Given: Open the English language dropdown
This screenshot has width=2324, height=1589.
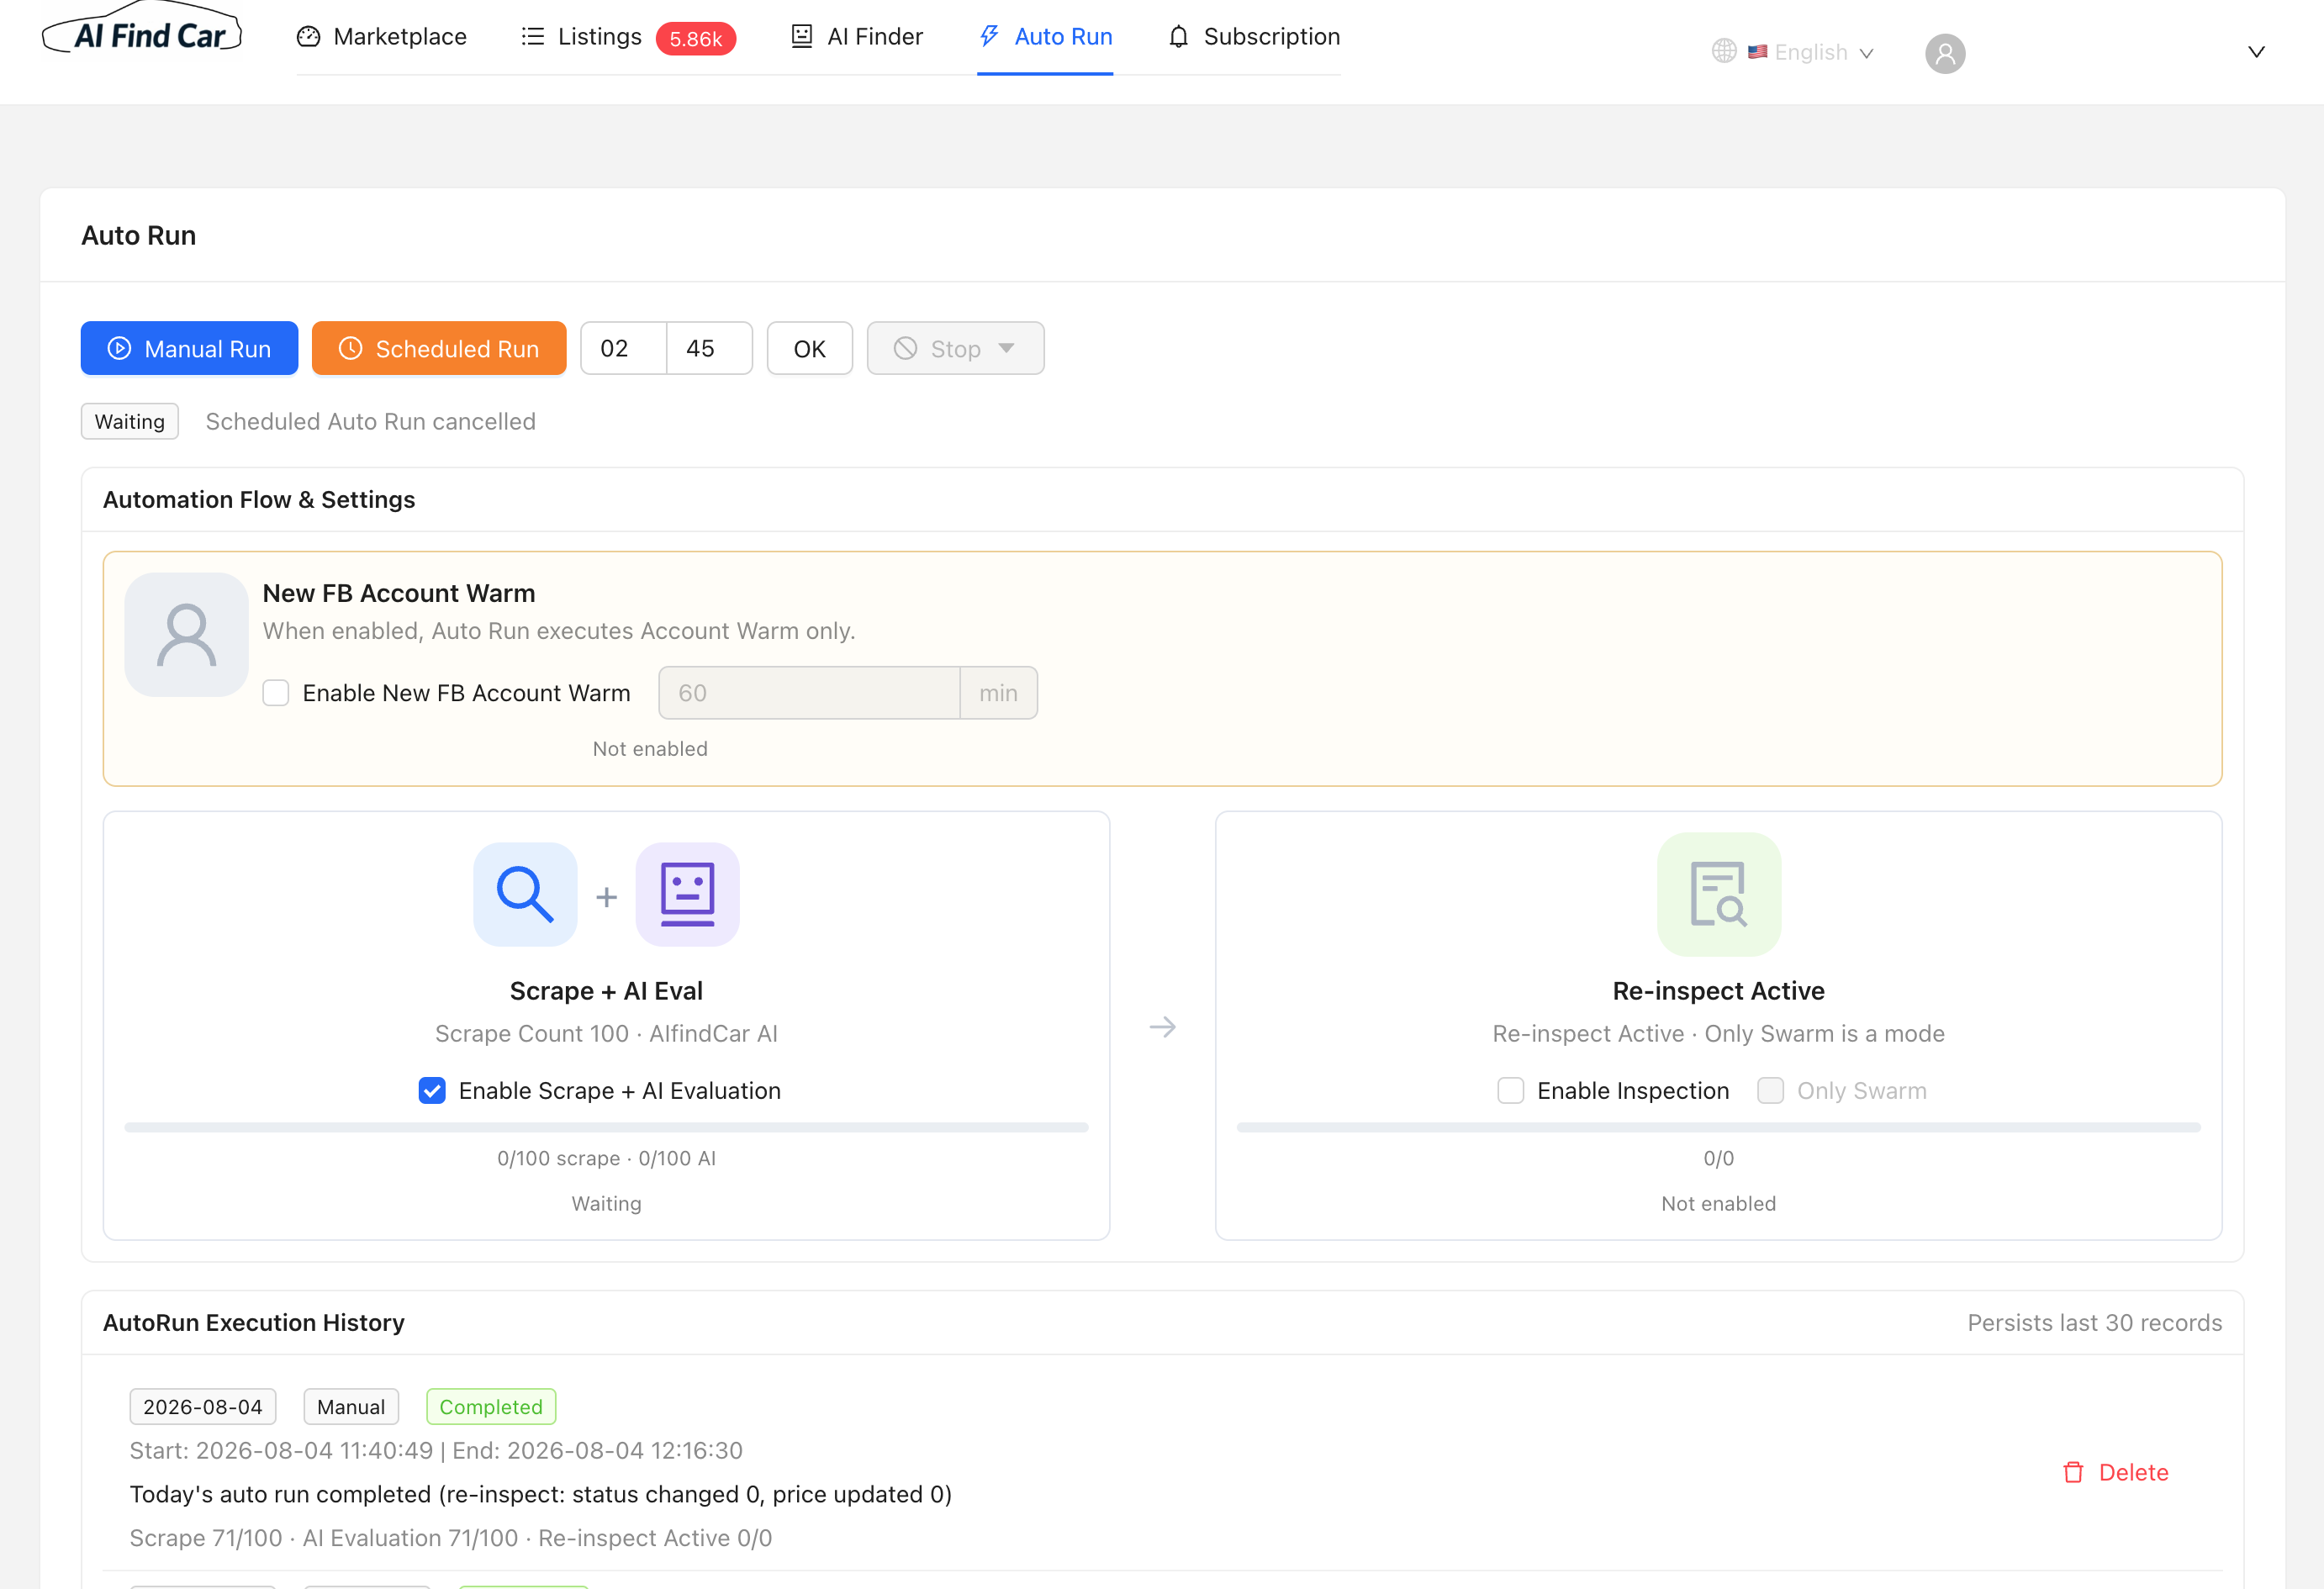Looking at the screenshot, I should tap(1811, 52).
